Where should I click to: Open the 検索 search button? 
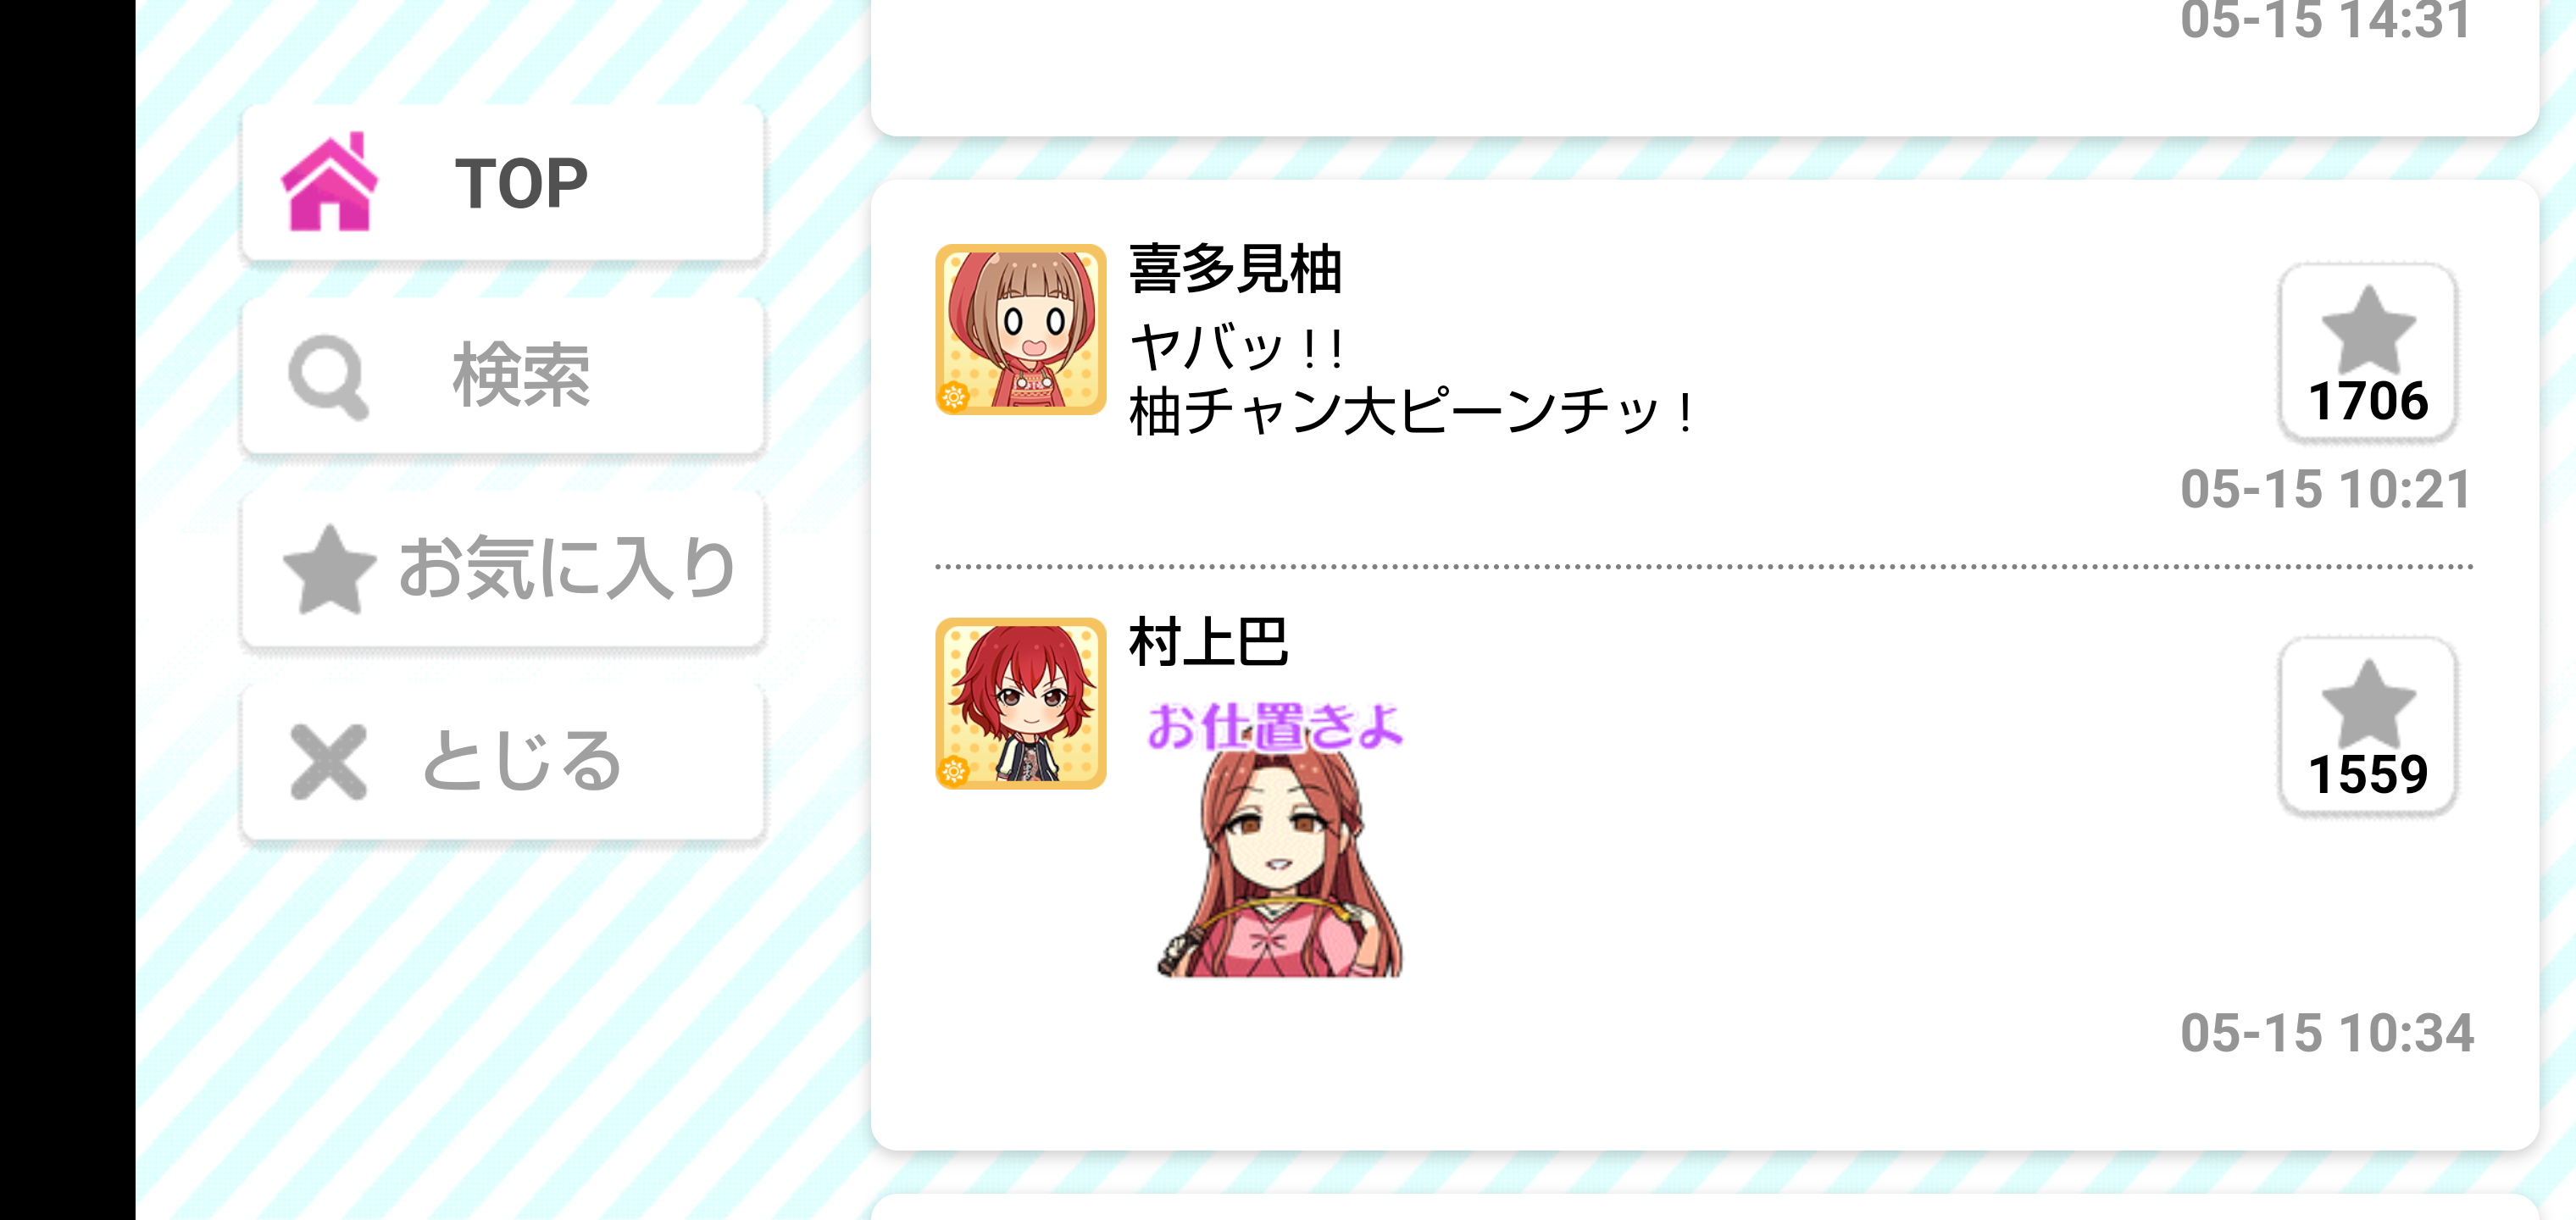(x=503, y=375)
